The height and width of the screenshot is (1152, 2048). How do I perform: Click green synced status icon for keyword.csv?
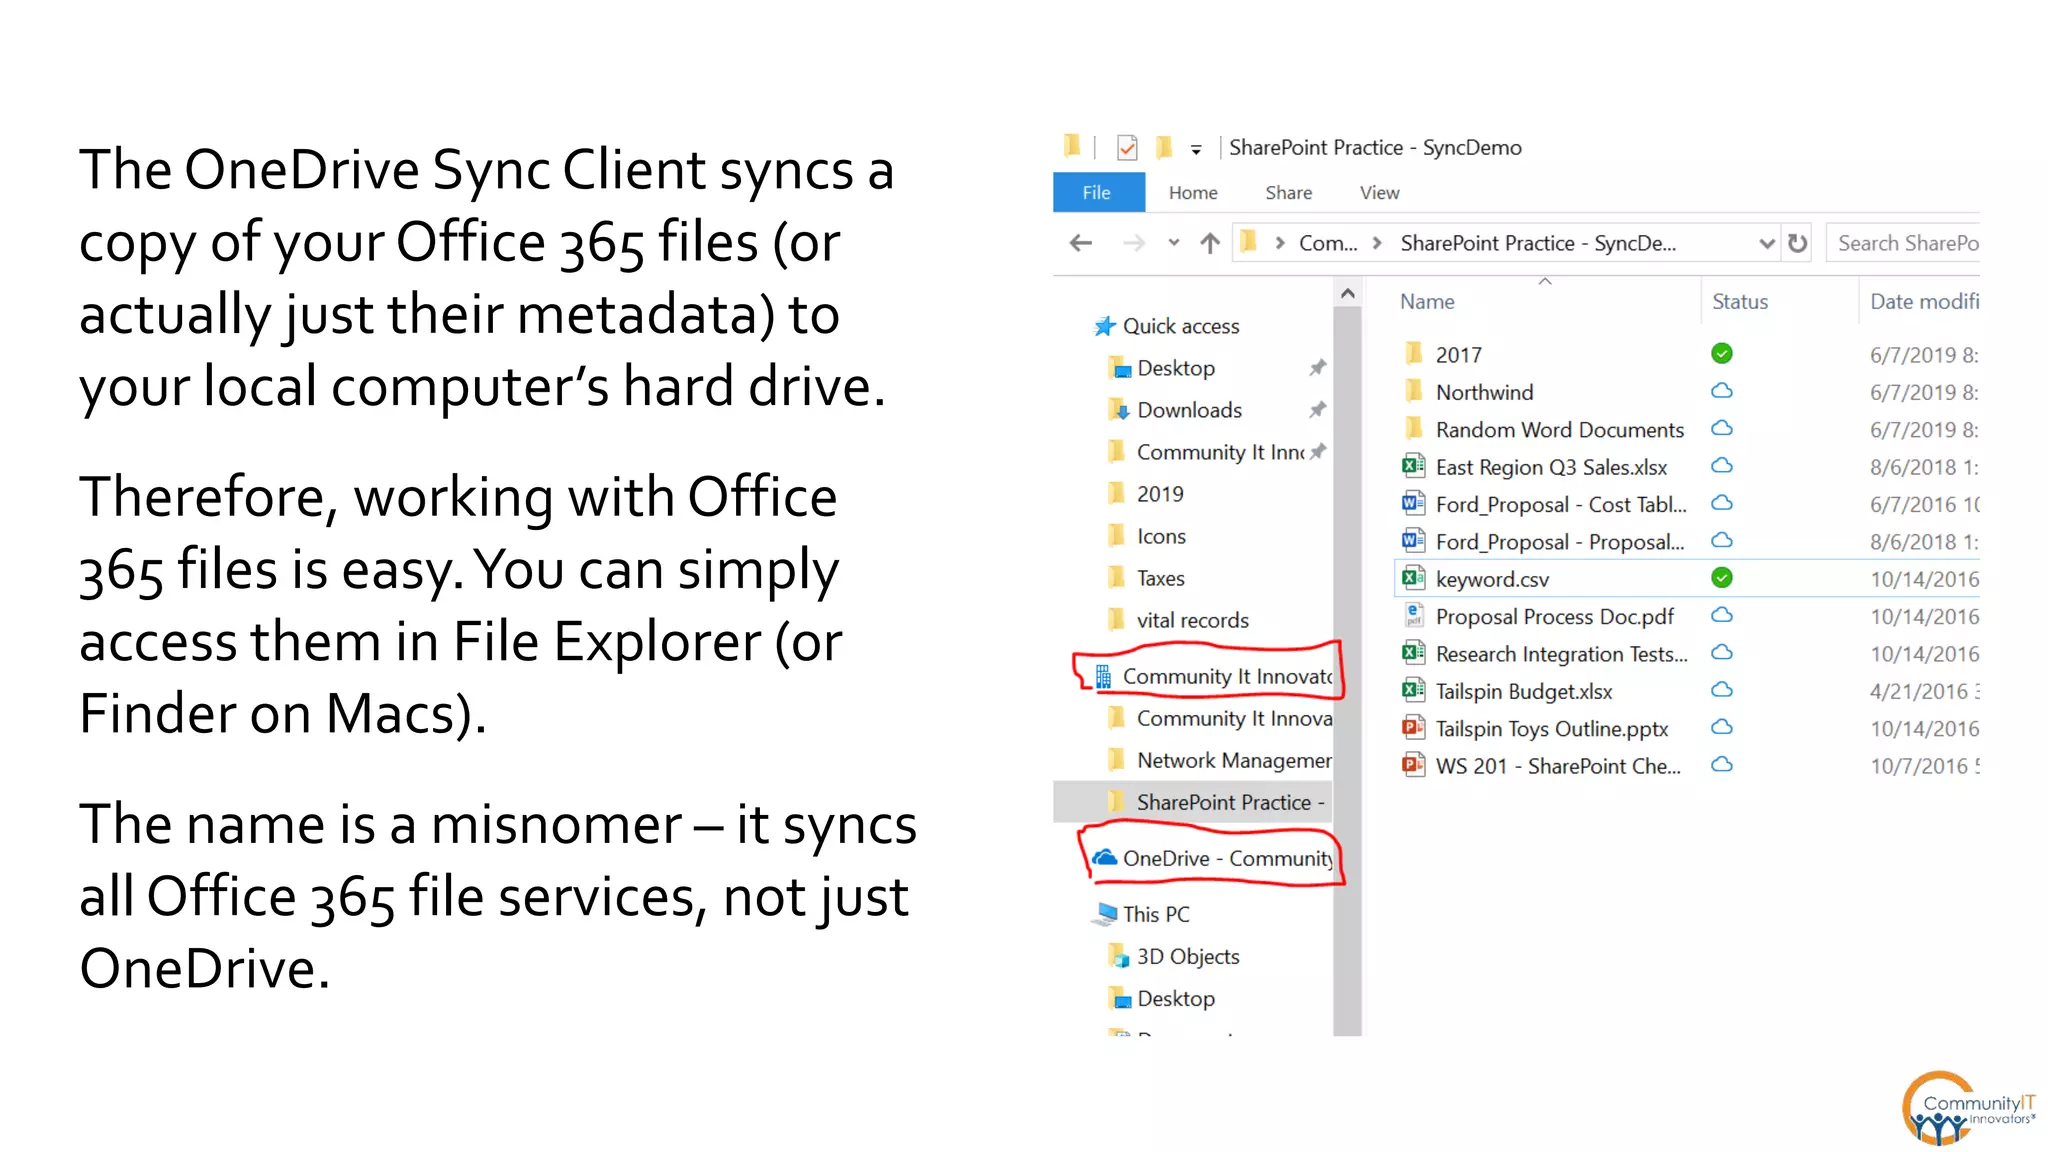[x=1722, y=577]
